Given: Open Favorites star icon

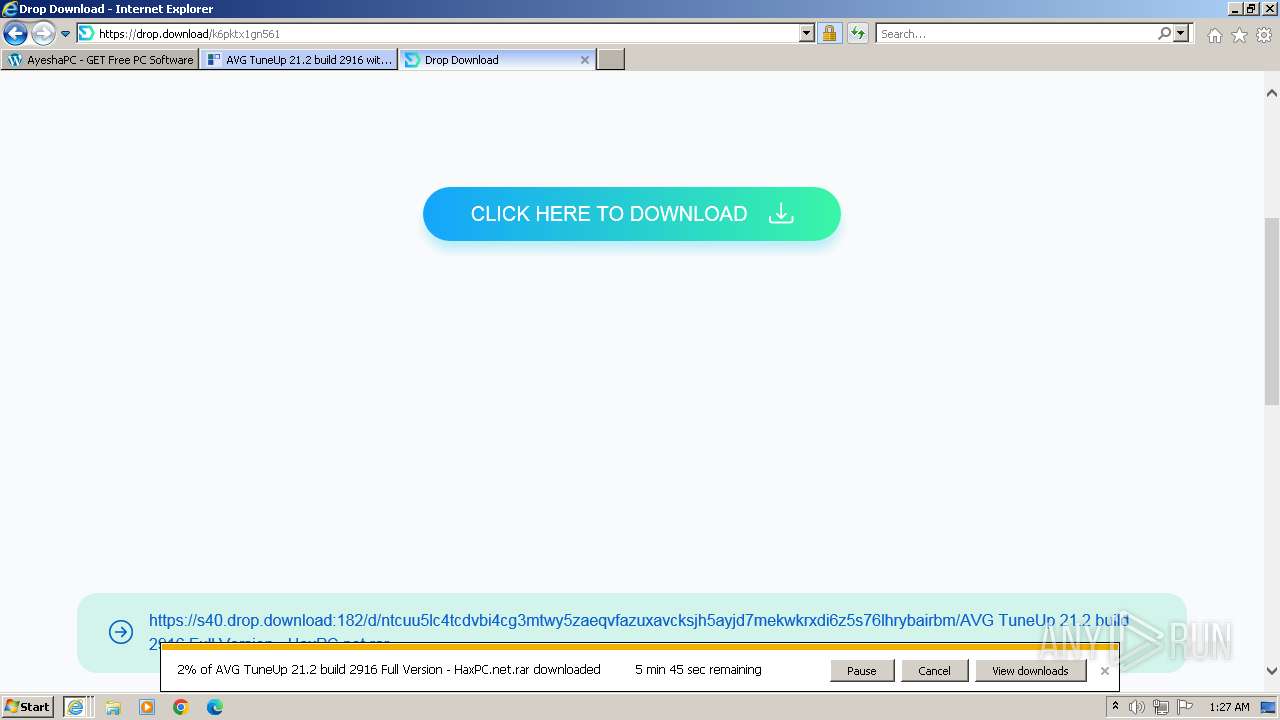Looking at the screenshot, I should [x=1239, y=35].
